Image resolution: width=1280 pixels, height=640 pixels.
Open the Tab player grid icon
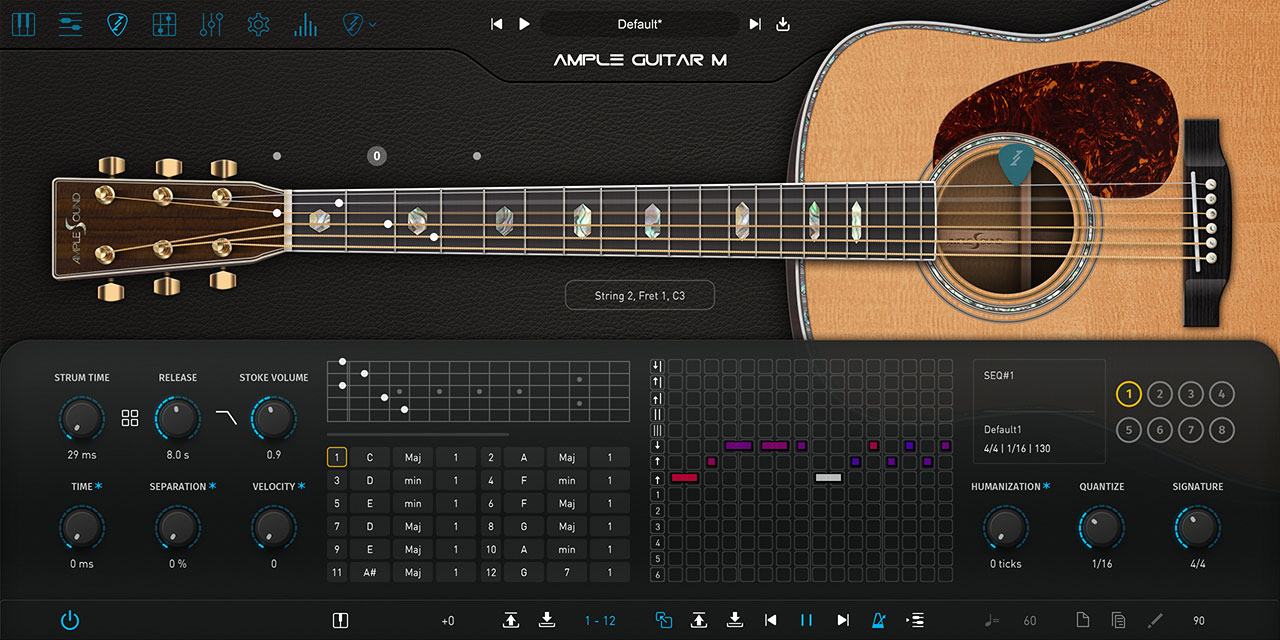pos(164,24)
